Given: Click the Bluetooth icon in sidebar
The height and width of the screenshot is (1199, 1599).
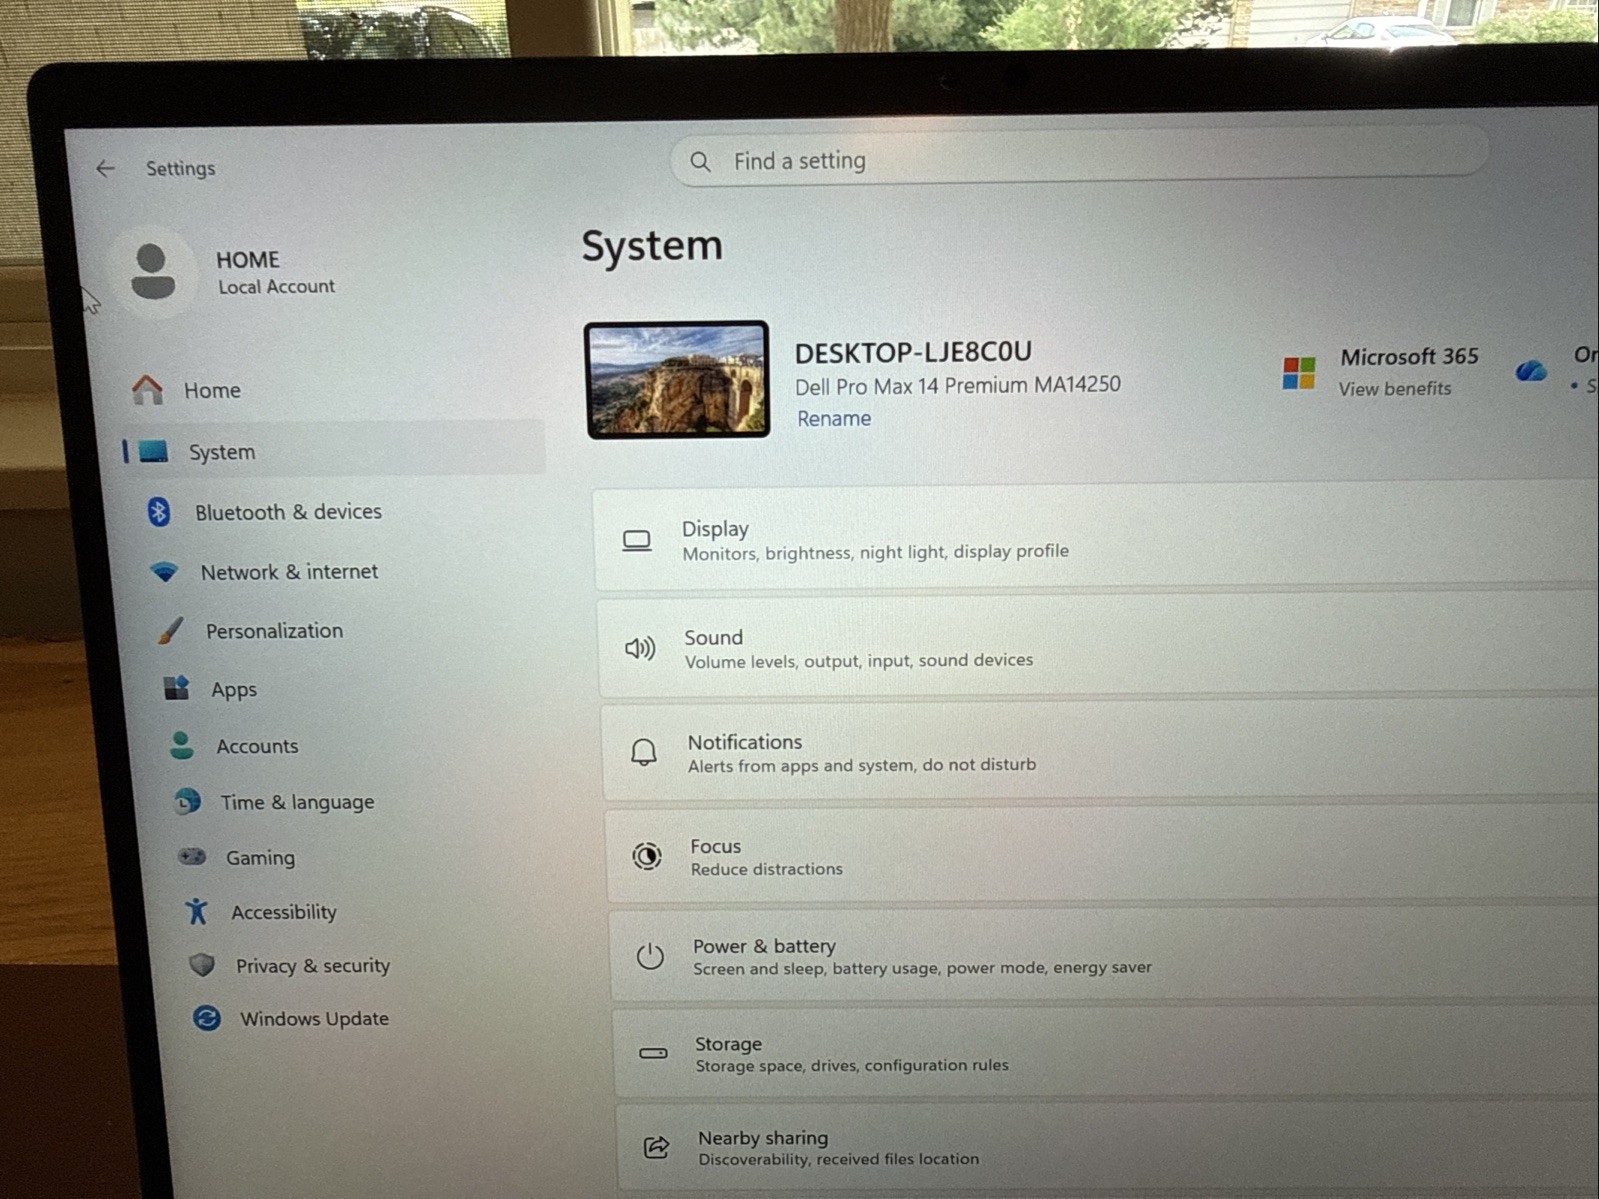Looking at the screenshot, I should click(159, 512).
